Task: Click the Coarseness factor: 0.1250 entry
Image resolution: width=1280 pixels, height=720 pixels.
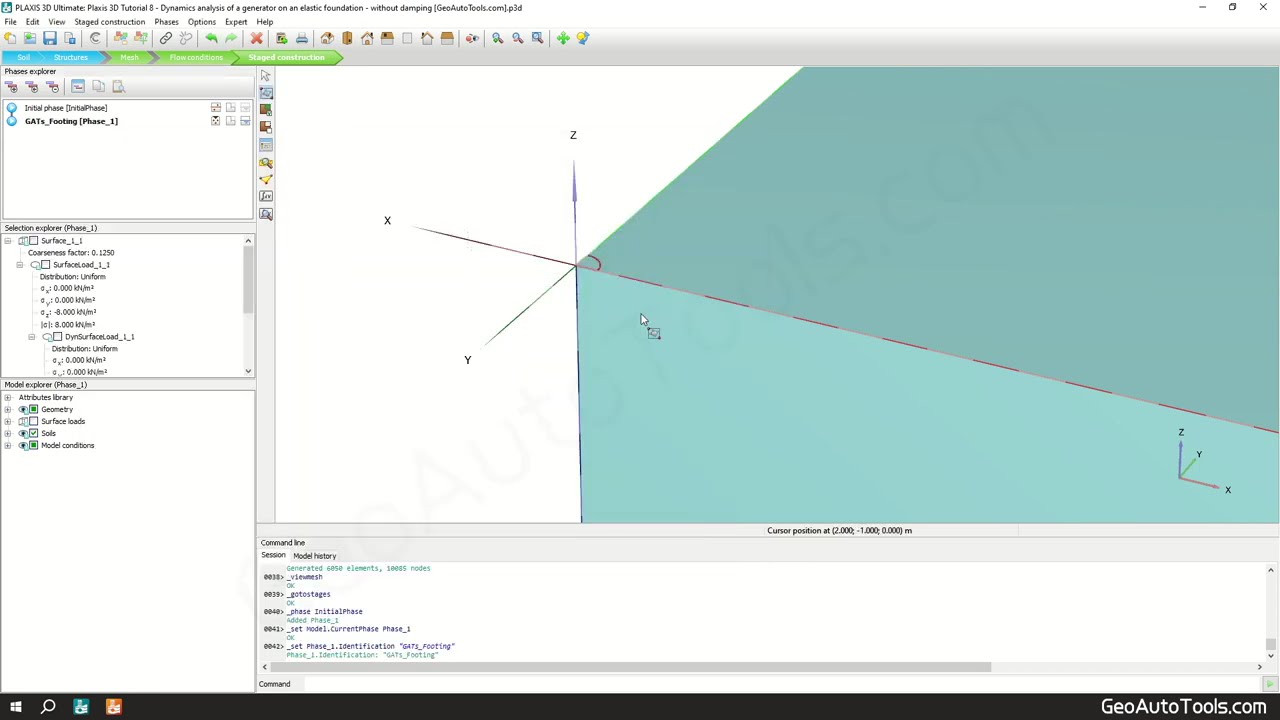Action: 71,253
